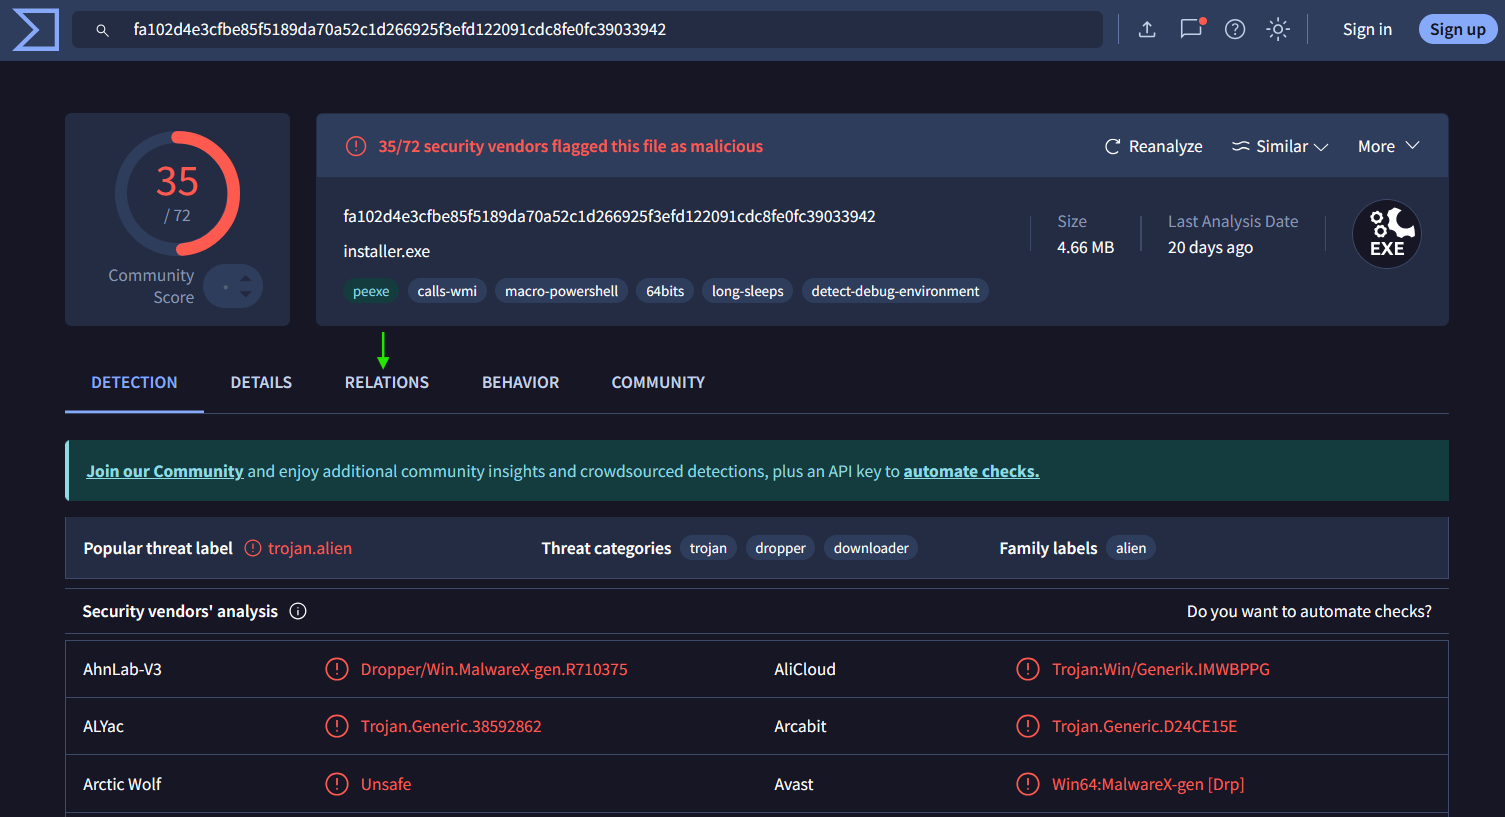Click the trojan threat category chip
Viewport: 1505px width, 817px height.
click(x=708, y=548)
